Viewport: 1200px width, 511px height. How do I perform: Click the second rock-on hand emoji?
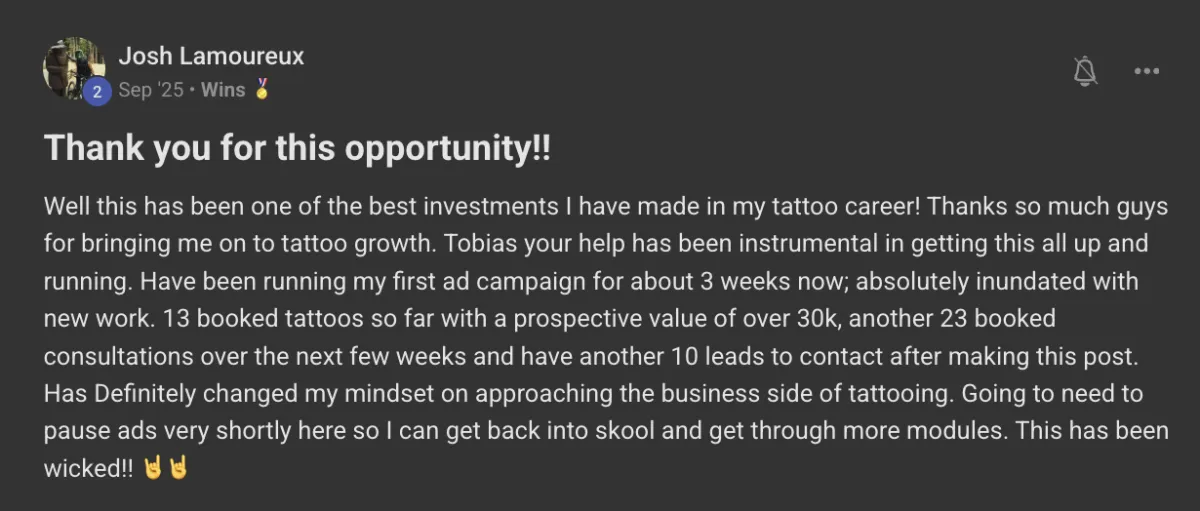[x=178, y=469]
